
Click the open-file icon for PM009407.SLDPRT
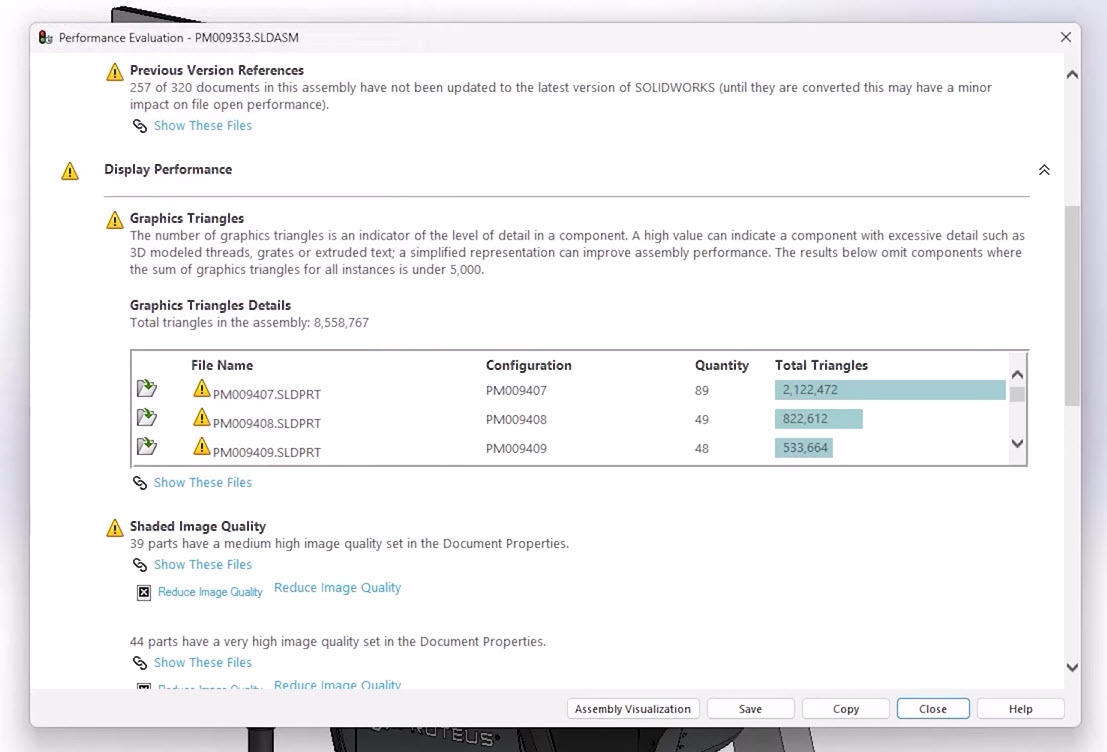(x=146, y=389)
